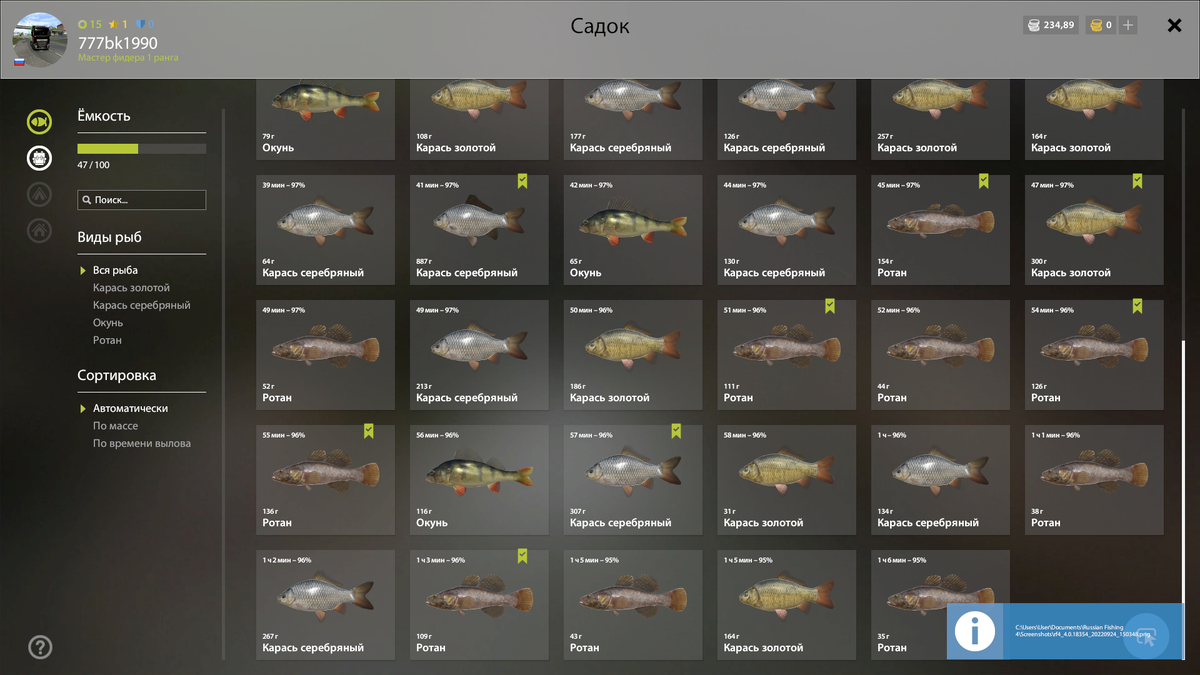Viewport: 1200px width, 675px height.
Task: Click the Ёмкость capacity progress bar
Action: coord(142,149)
